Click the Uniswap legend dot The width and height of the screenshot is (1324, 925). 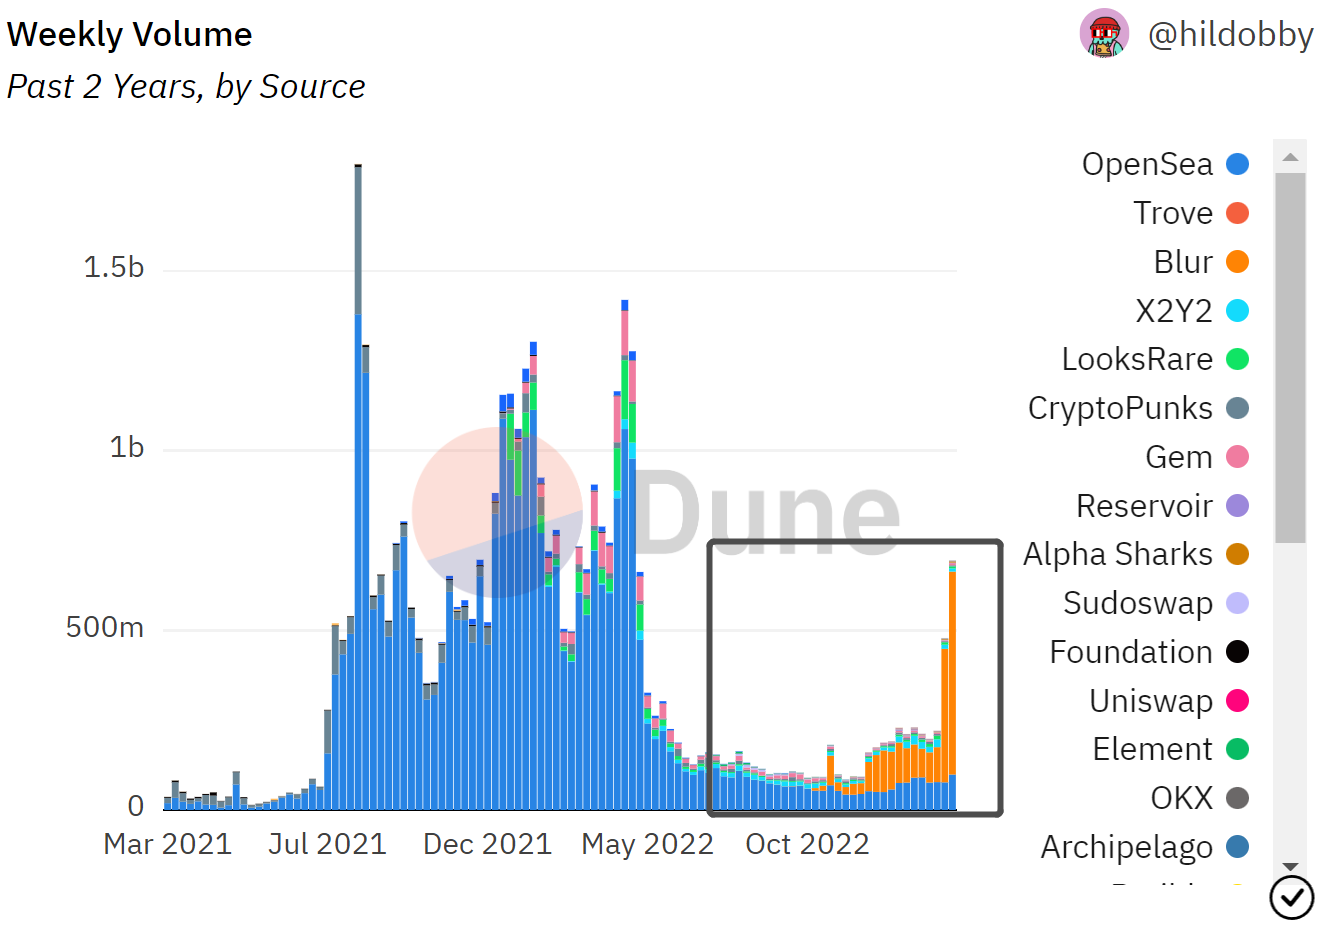click(x=1237, y=701)
